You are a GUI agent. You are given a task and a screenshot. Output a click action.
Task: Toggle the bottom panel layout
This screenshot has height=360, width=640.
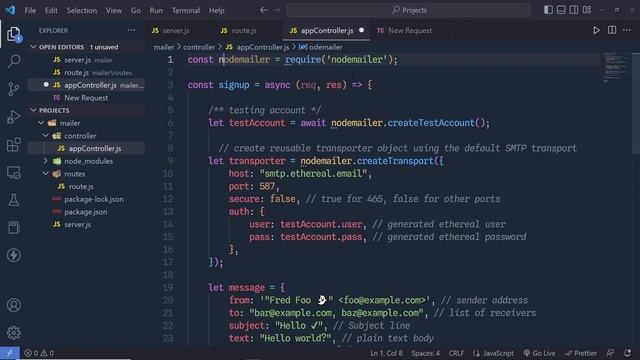pos(561,10)
